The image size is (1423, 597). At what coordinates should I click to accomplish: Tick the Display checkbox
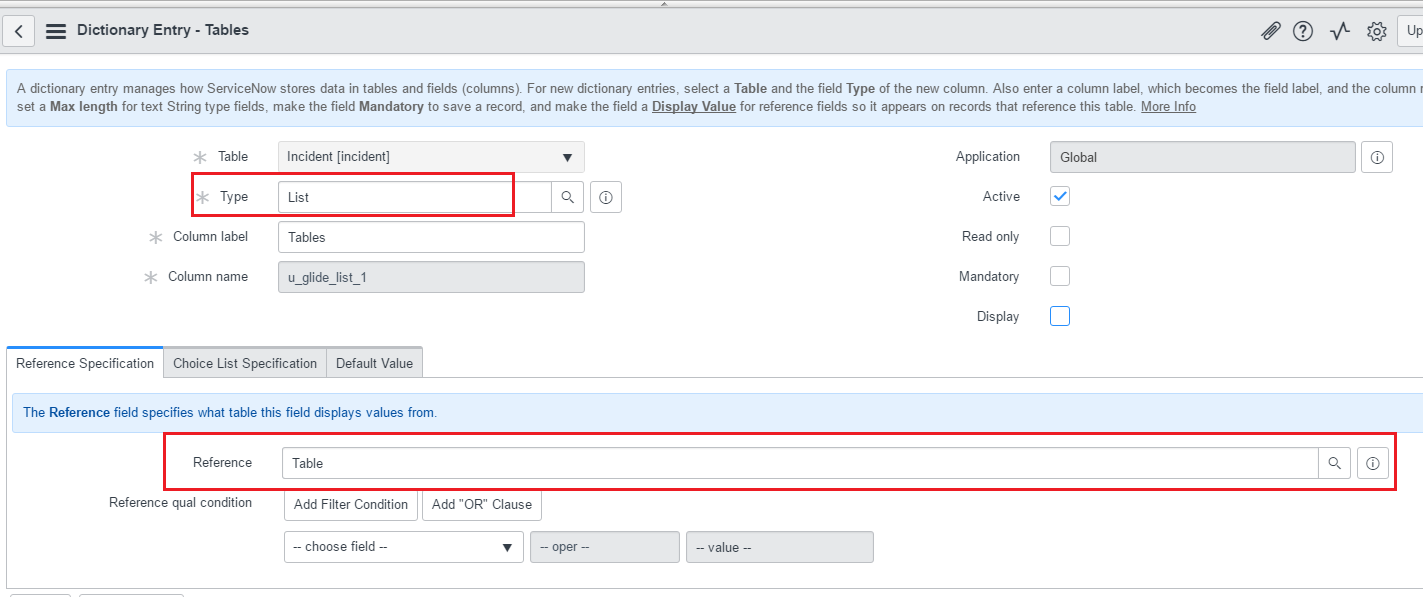(x=1060, y=316)
